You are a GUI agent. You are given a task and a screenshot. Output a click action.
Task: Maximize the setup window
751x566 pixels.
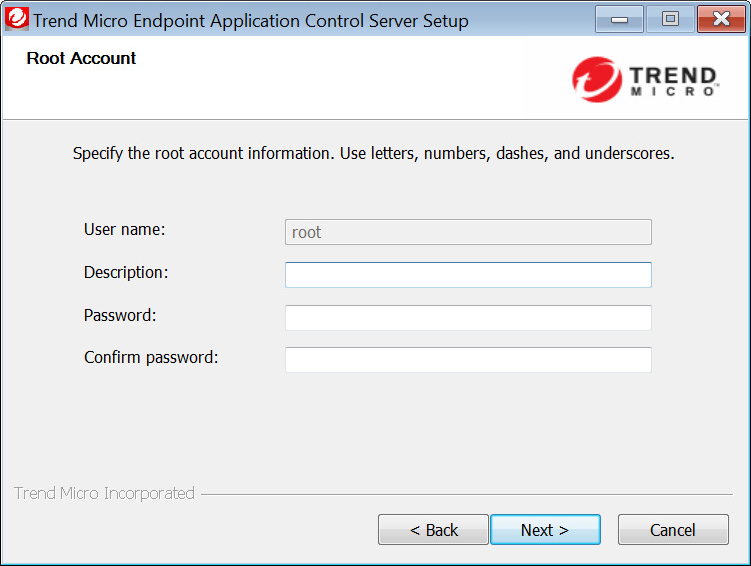[x=670, y=18]
